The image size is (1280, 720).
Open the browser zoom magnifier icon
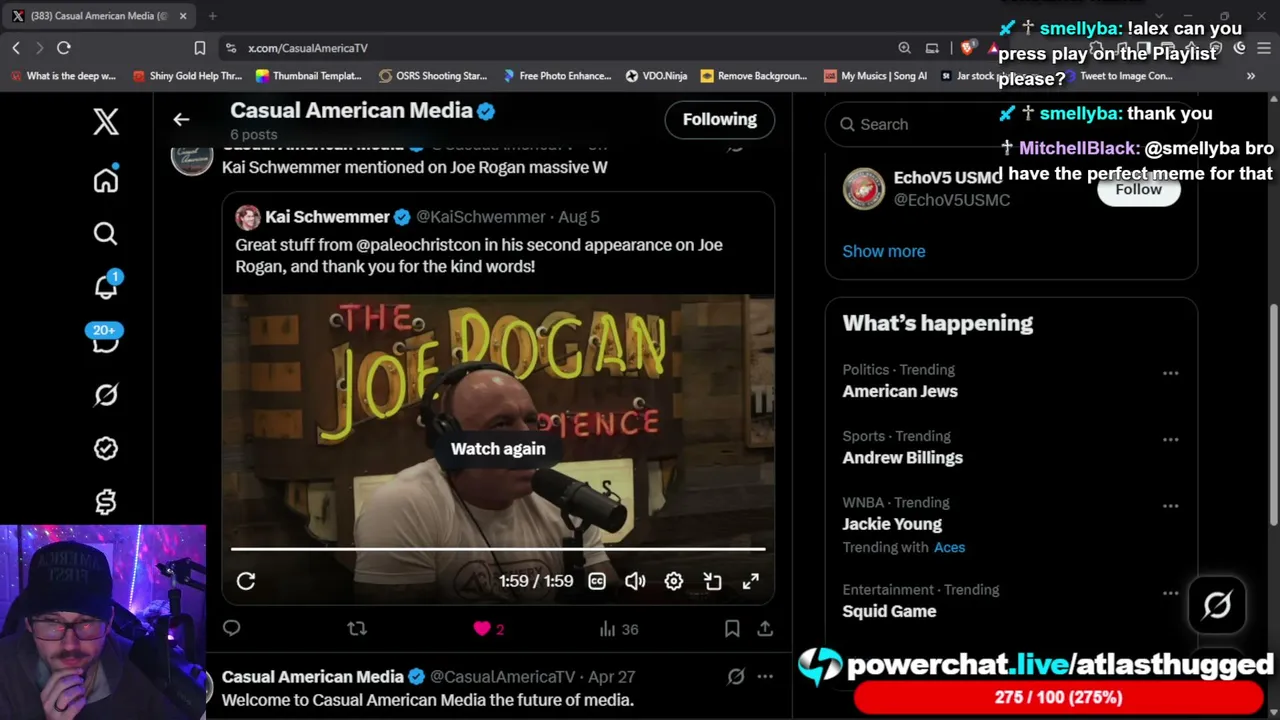pyautogui.click(x=904, y=48)
